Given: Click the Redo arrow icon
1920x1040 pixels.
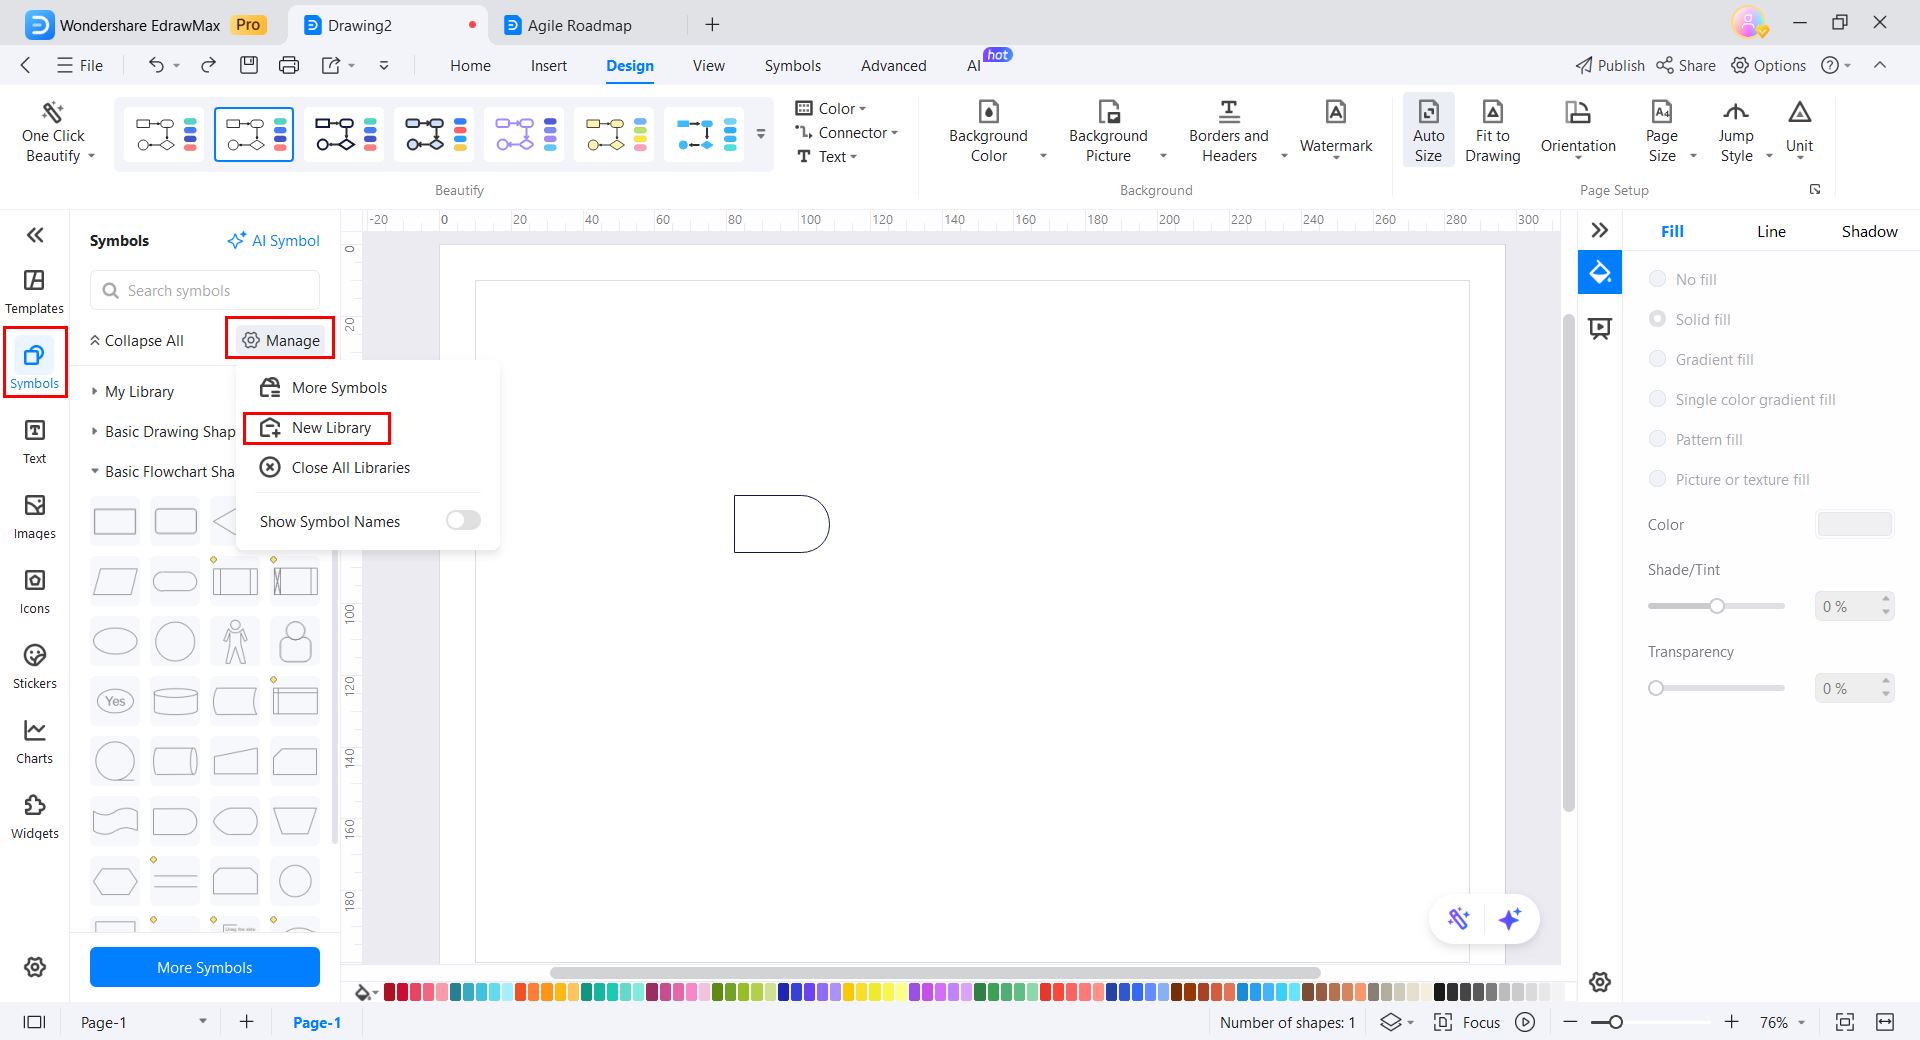Looking at the screenshot, I should tap(208, 65).
